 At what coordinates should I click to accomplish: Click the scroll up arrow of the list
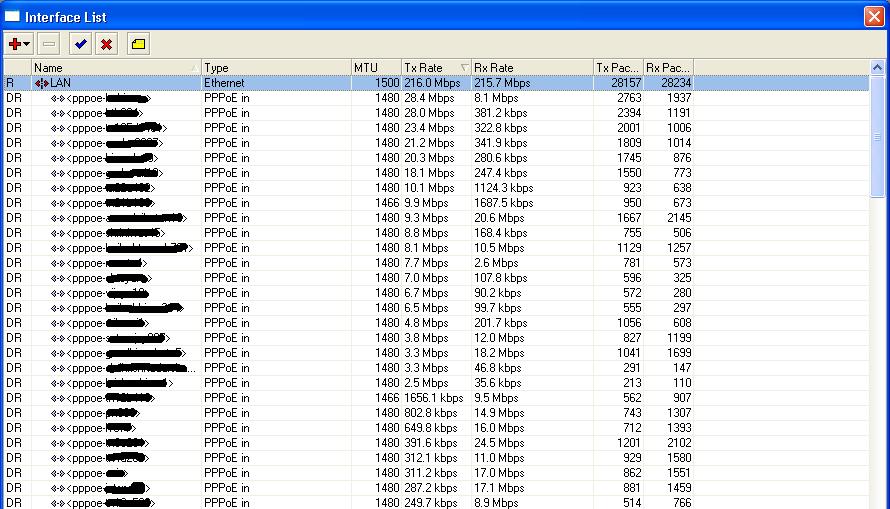(x=878, y=68)
